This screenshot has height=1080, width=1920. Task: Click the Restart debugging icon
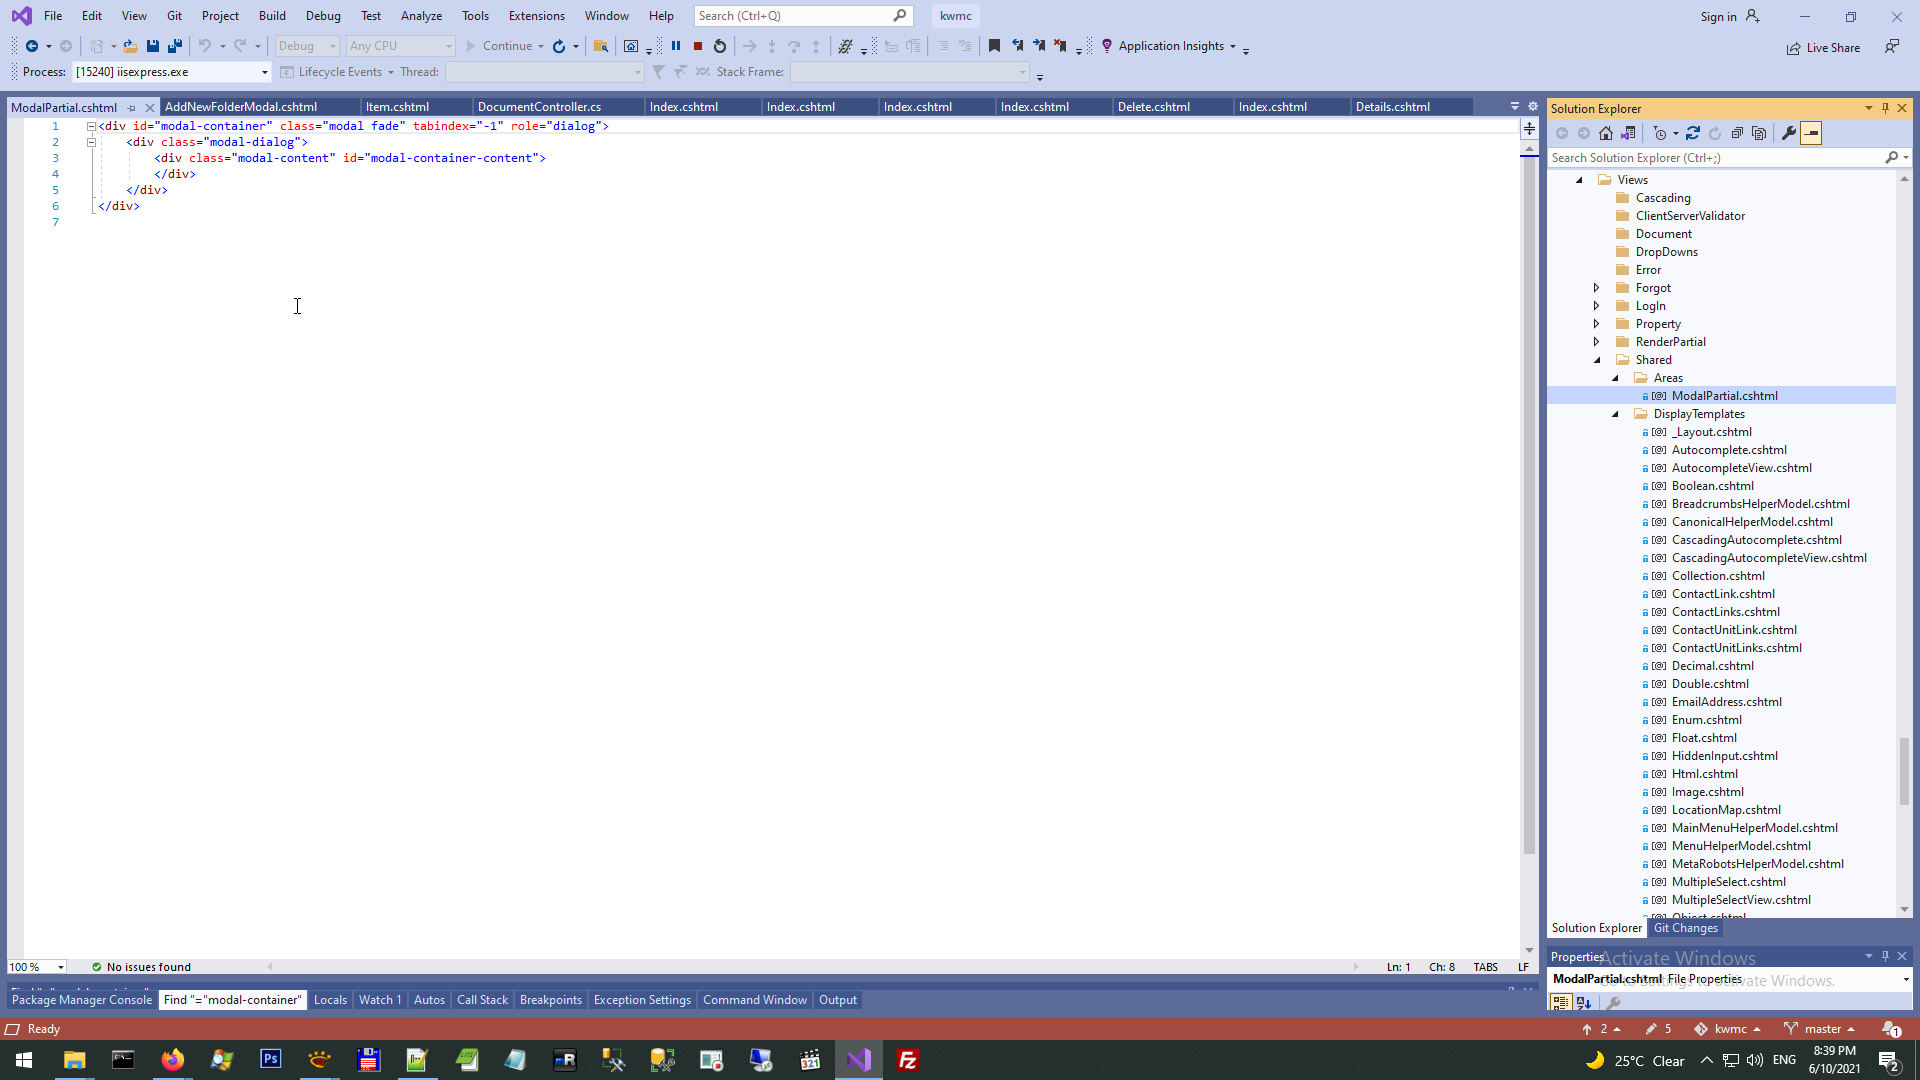(720, 46)
